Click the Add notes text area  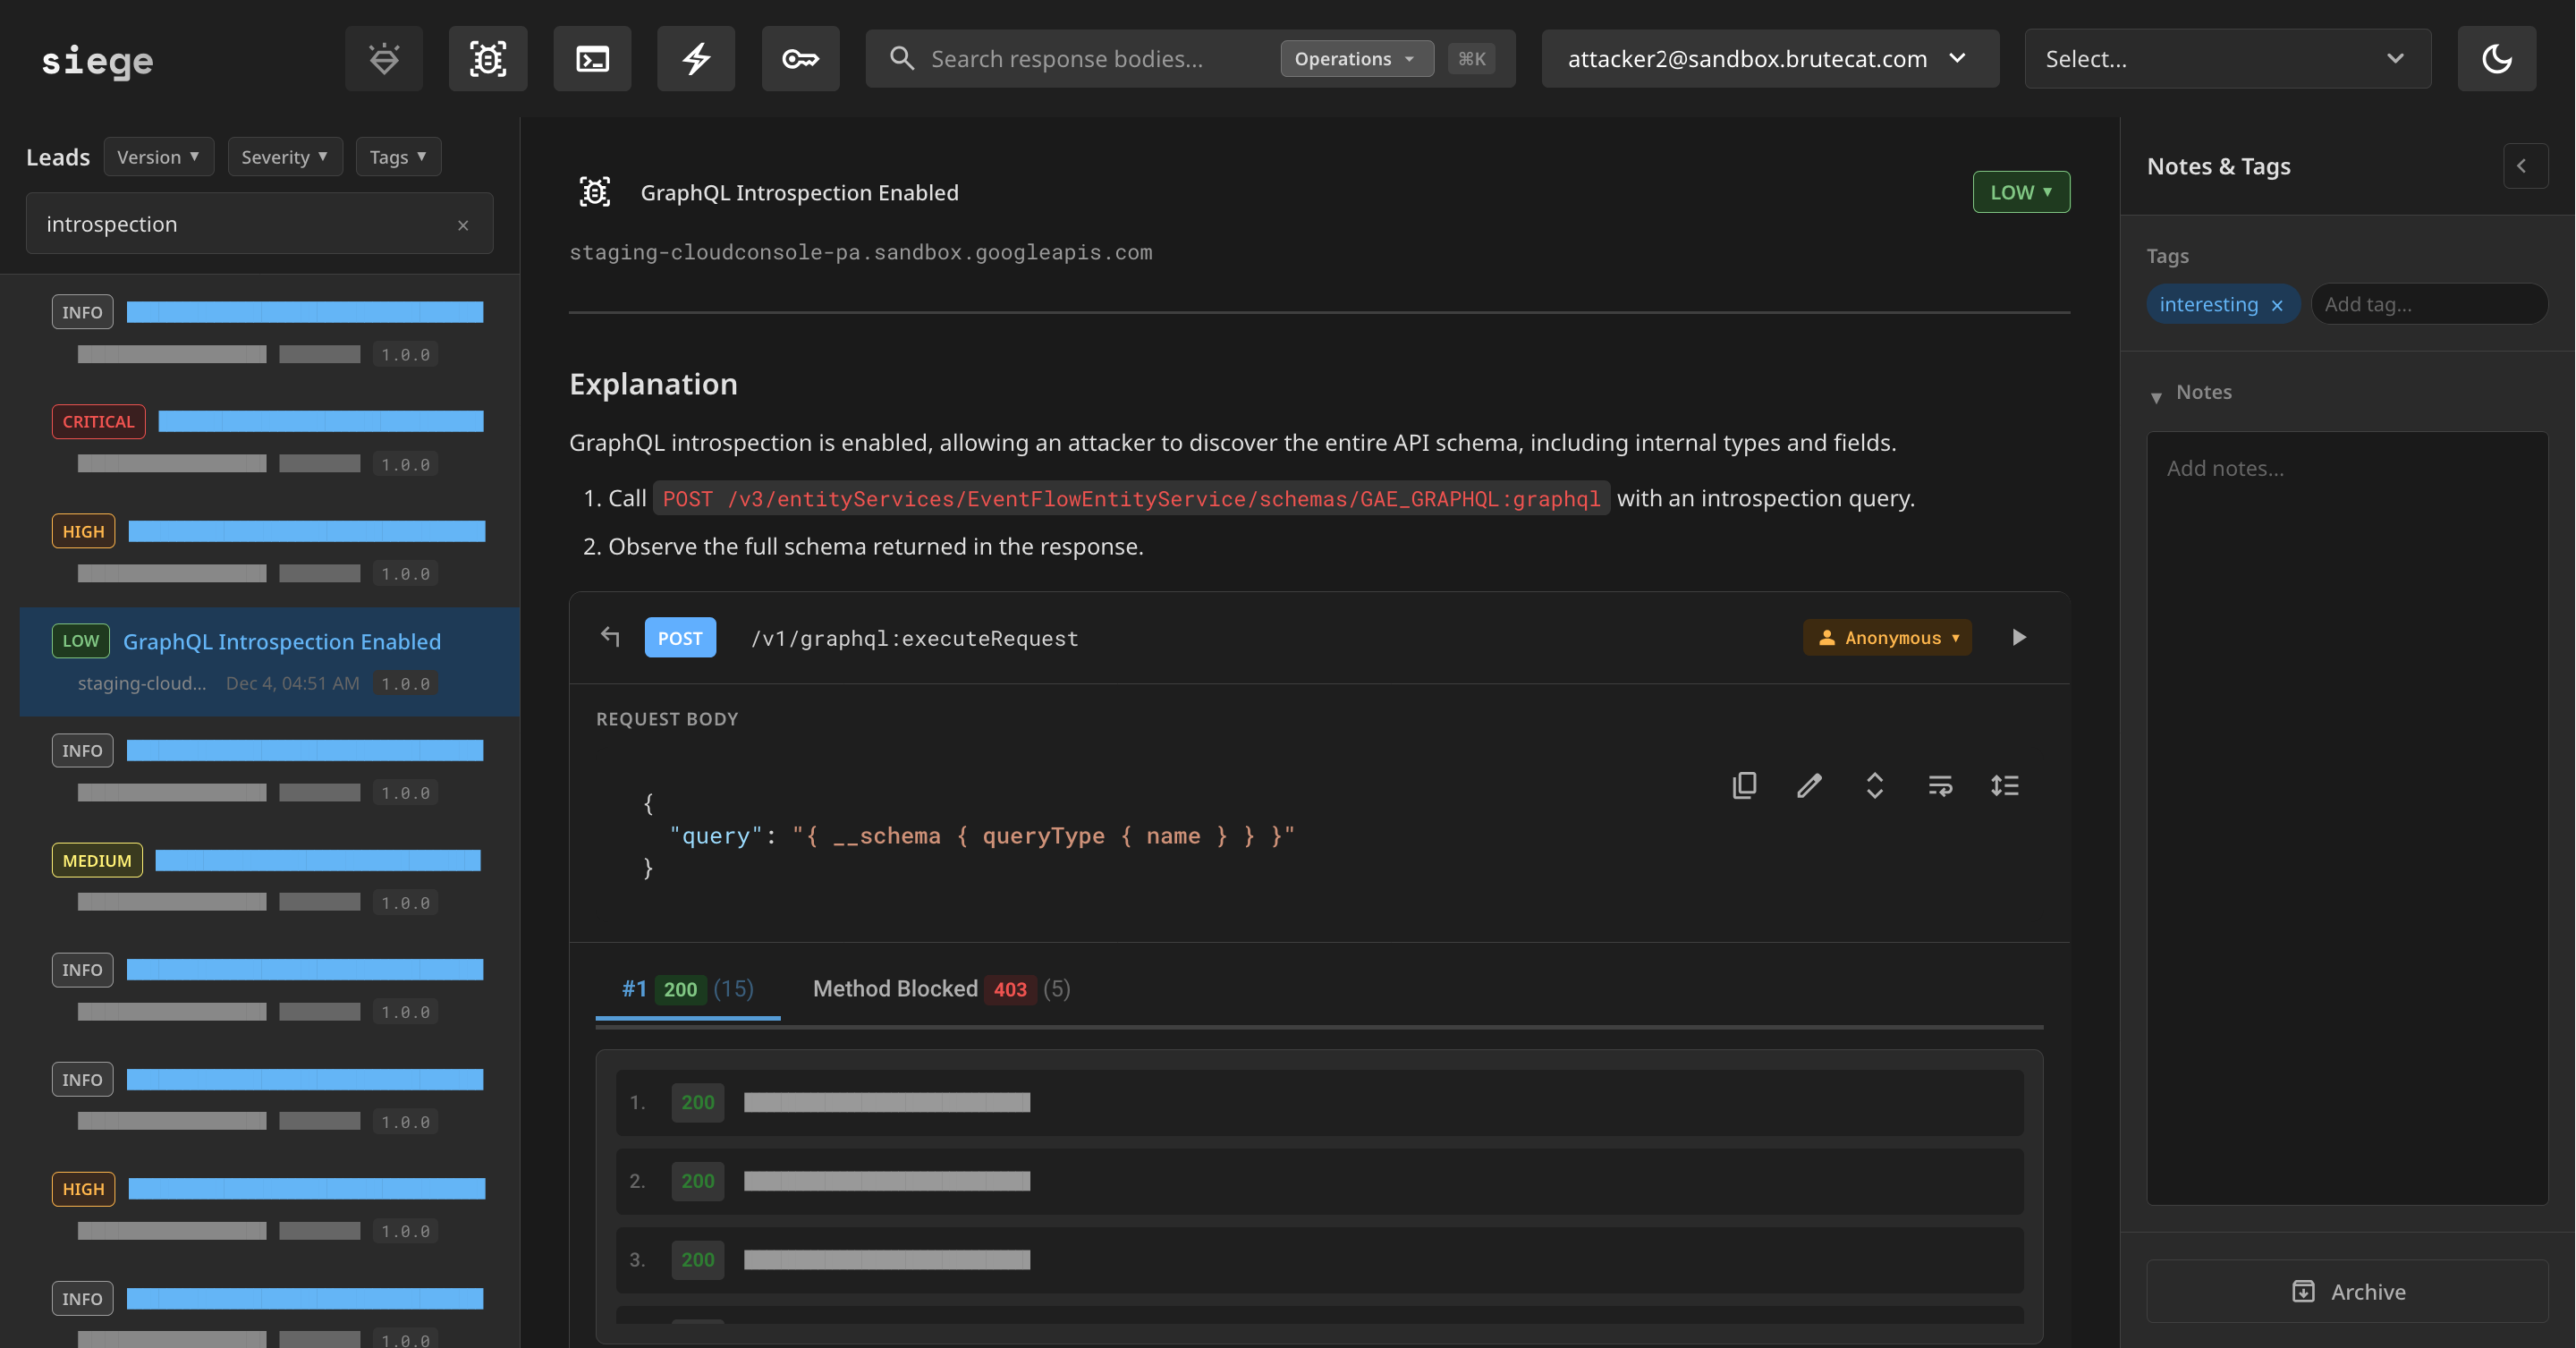coord(2347,818)
